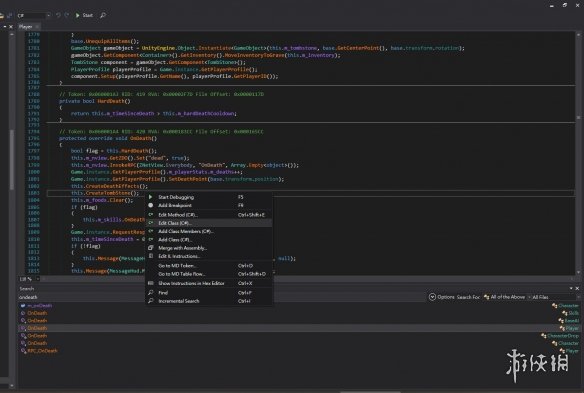Choose Edit Class (C#) menu entry

point(175,223)
